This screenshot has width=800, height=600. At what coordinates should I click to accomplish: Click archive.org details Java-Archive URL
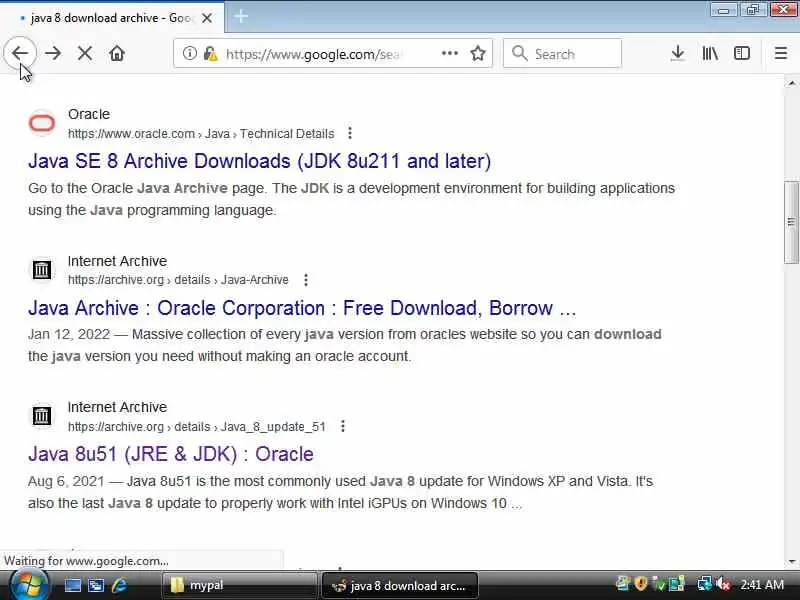point(178,280)
